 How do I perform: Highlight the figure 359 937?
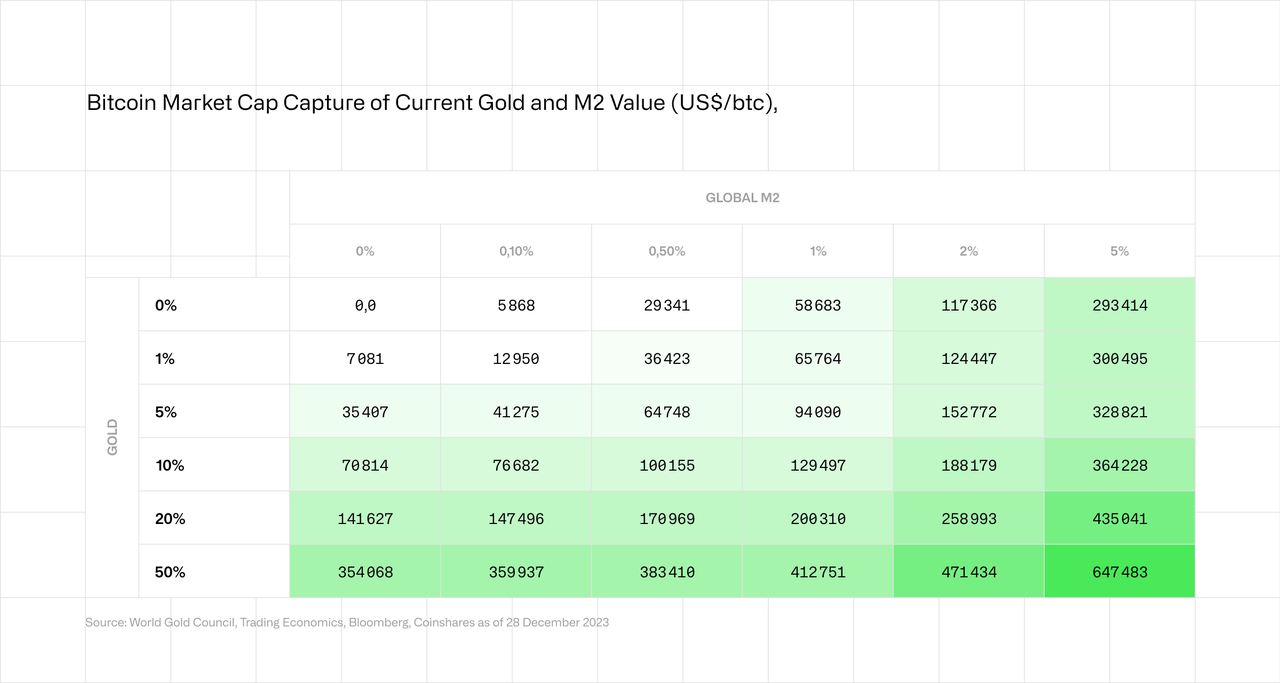pos(516,572)
